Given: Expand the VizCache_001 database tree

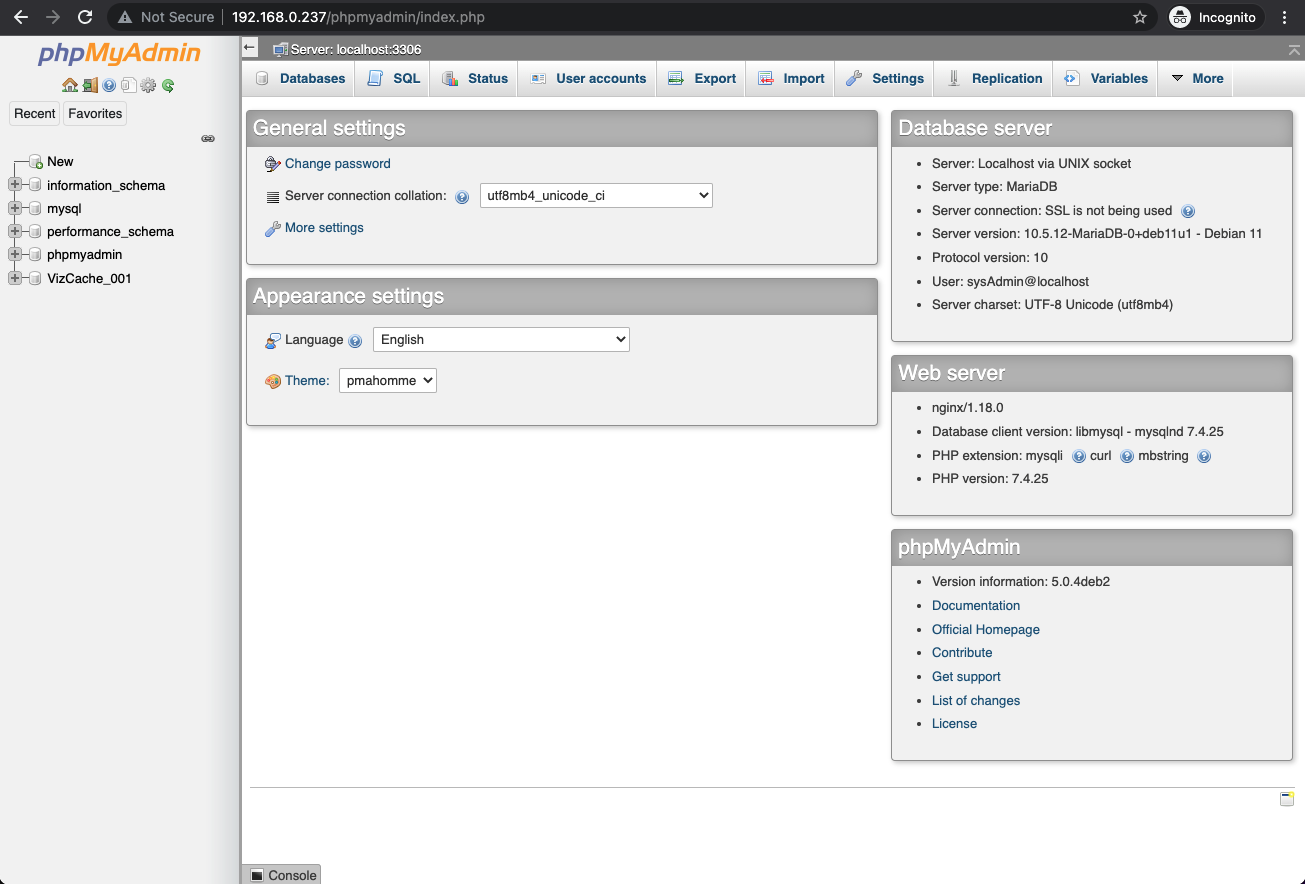Looking at the screenshot, I should (15, 278).
